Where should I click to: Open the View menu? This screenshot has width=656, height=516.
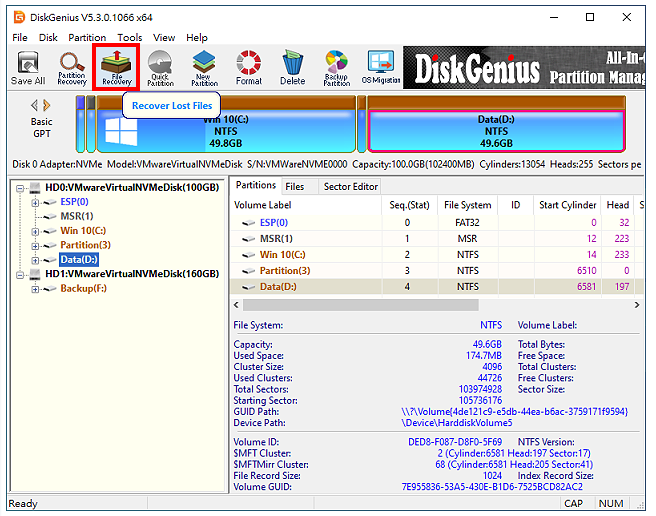pyautogui.click(x=164, y=38)
